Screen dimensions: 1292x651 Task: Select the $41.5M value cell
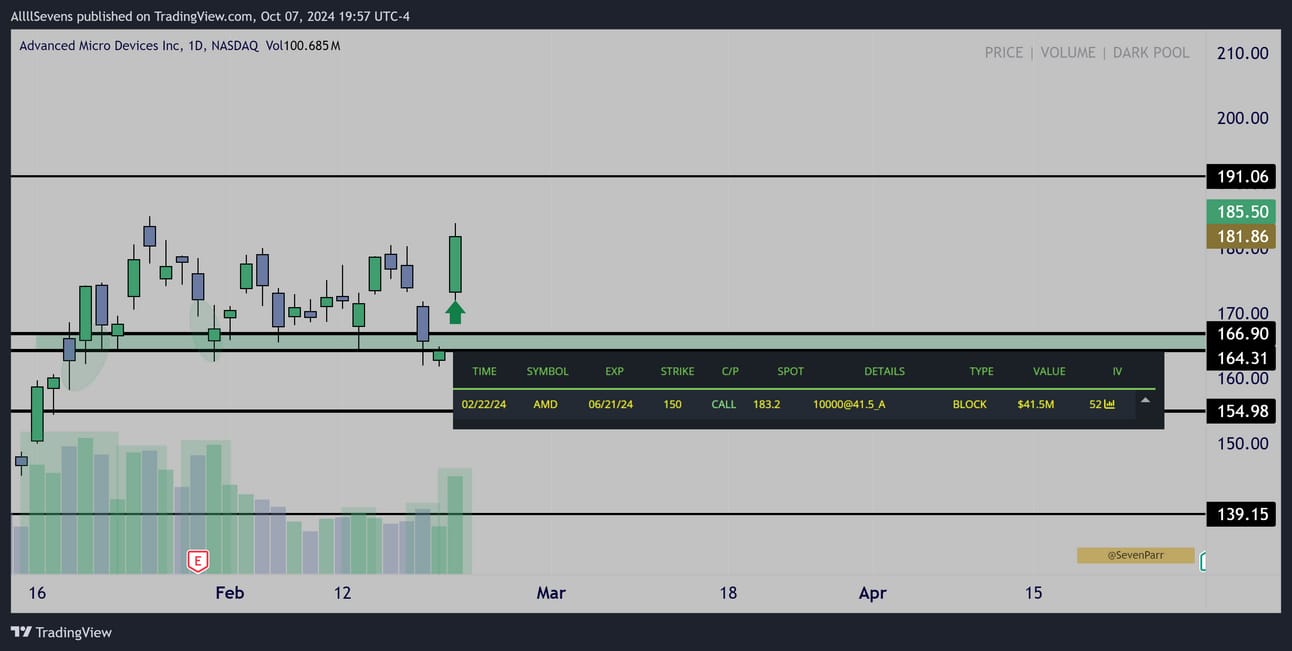coord(1036,404)
